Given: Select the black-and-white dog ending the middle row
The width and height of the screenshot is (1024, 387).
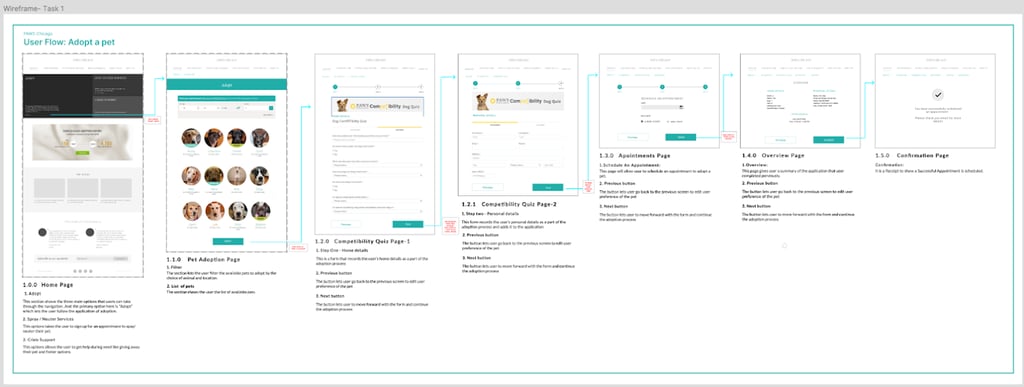Looking at the screenshot, I should click(259, 176).
